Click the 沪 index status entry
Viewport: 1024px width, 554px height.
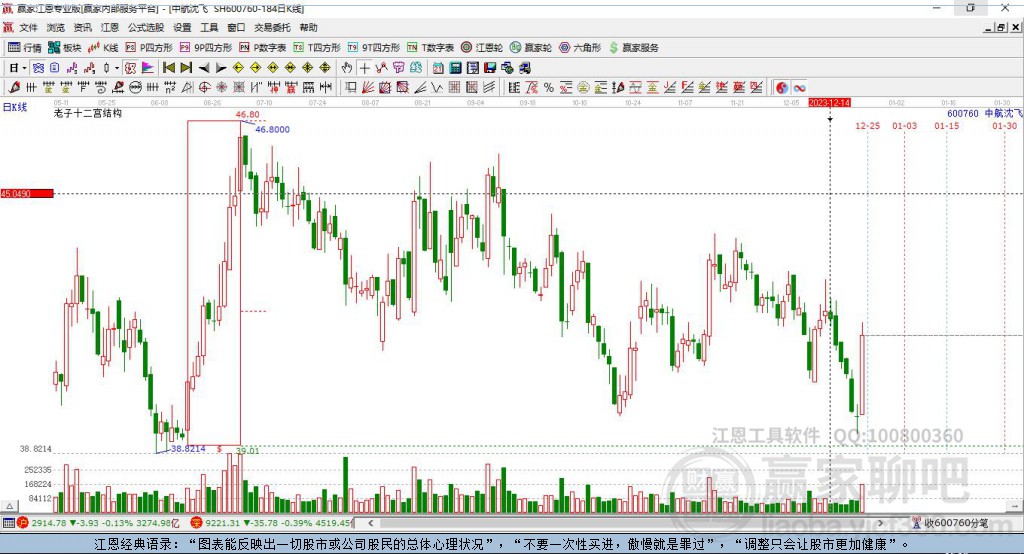97,523
